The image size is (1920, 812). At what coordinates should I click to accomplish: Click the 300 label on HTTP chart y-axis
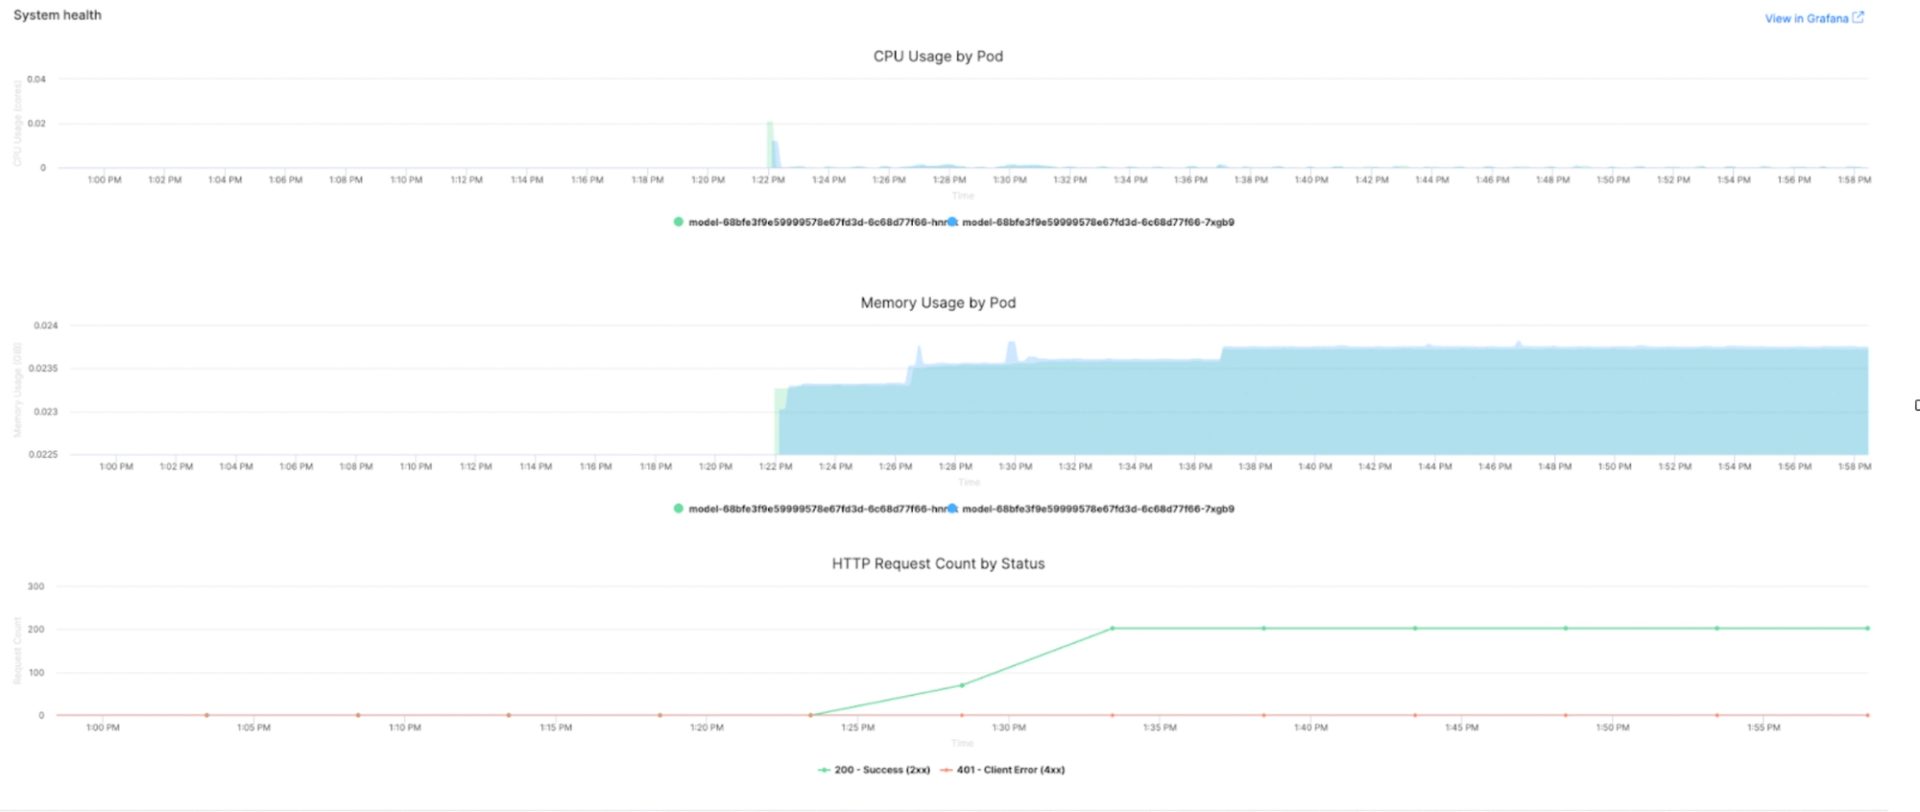point(36,587)
